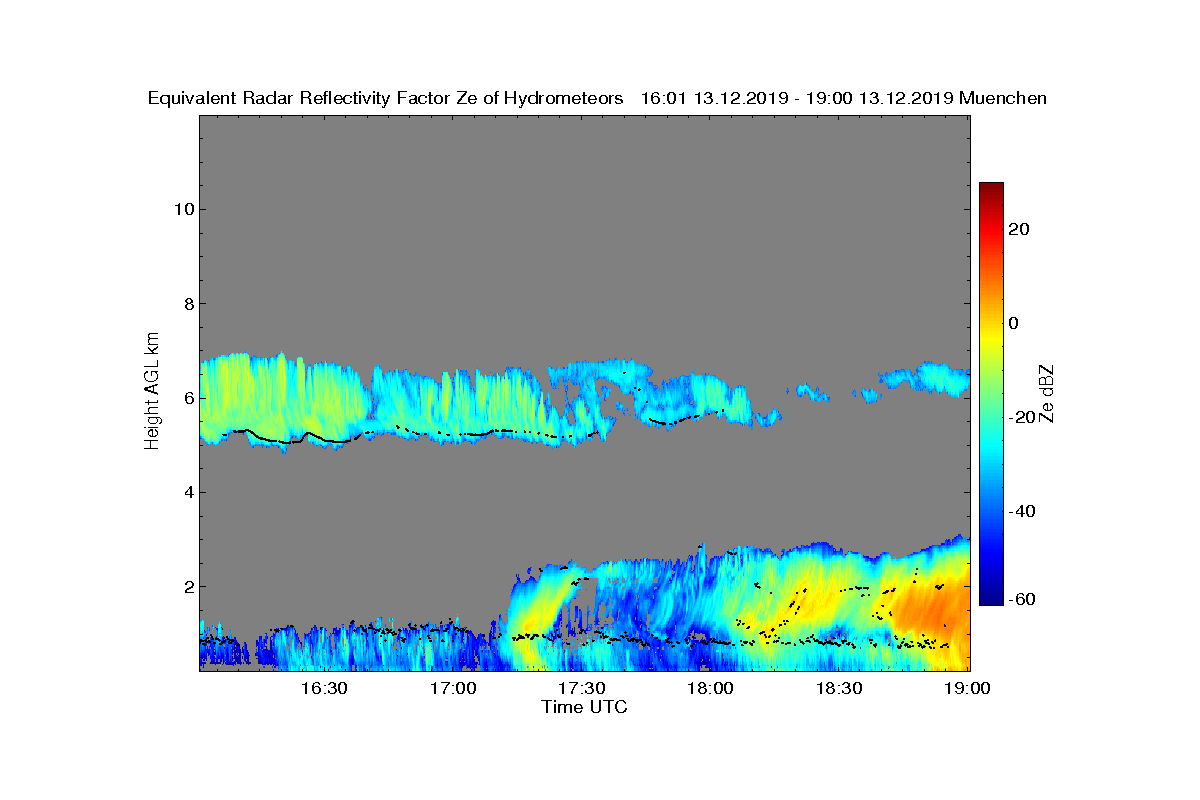Click the plot title 'Equivalent Radar Reflectivity Factor Ze of Hydrometeors'

tap(386, 99)
